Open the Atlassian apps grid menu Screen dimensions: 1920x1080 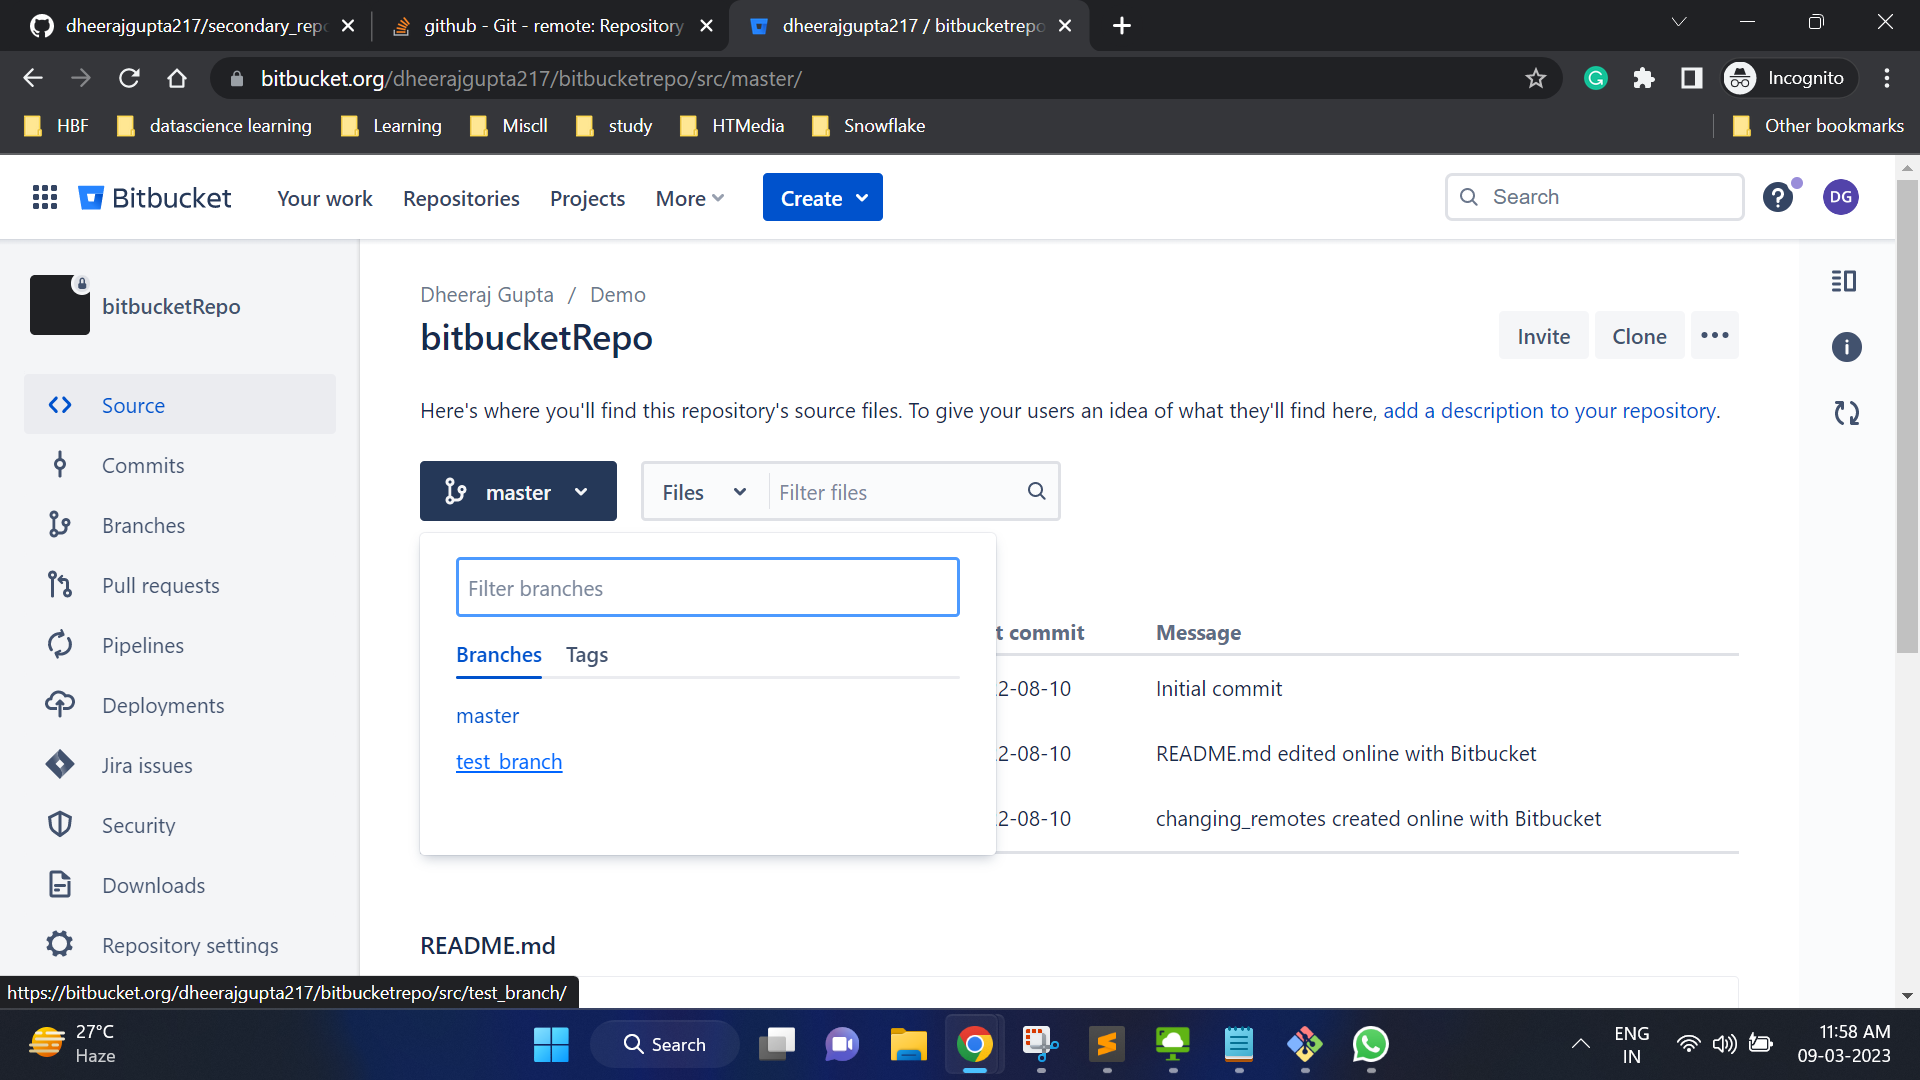pyautogui.click(x=45, y=197)
